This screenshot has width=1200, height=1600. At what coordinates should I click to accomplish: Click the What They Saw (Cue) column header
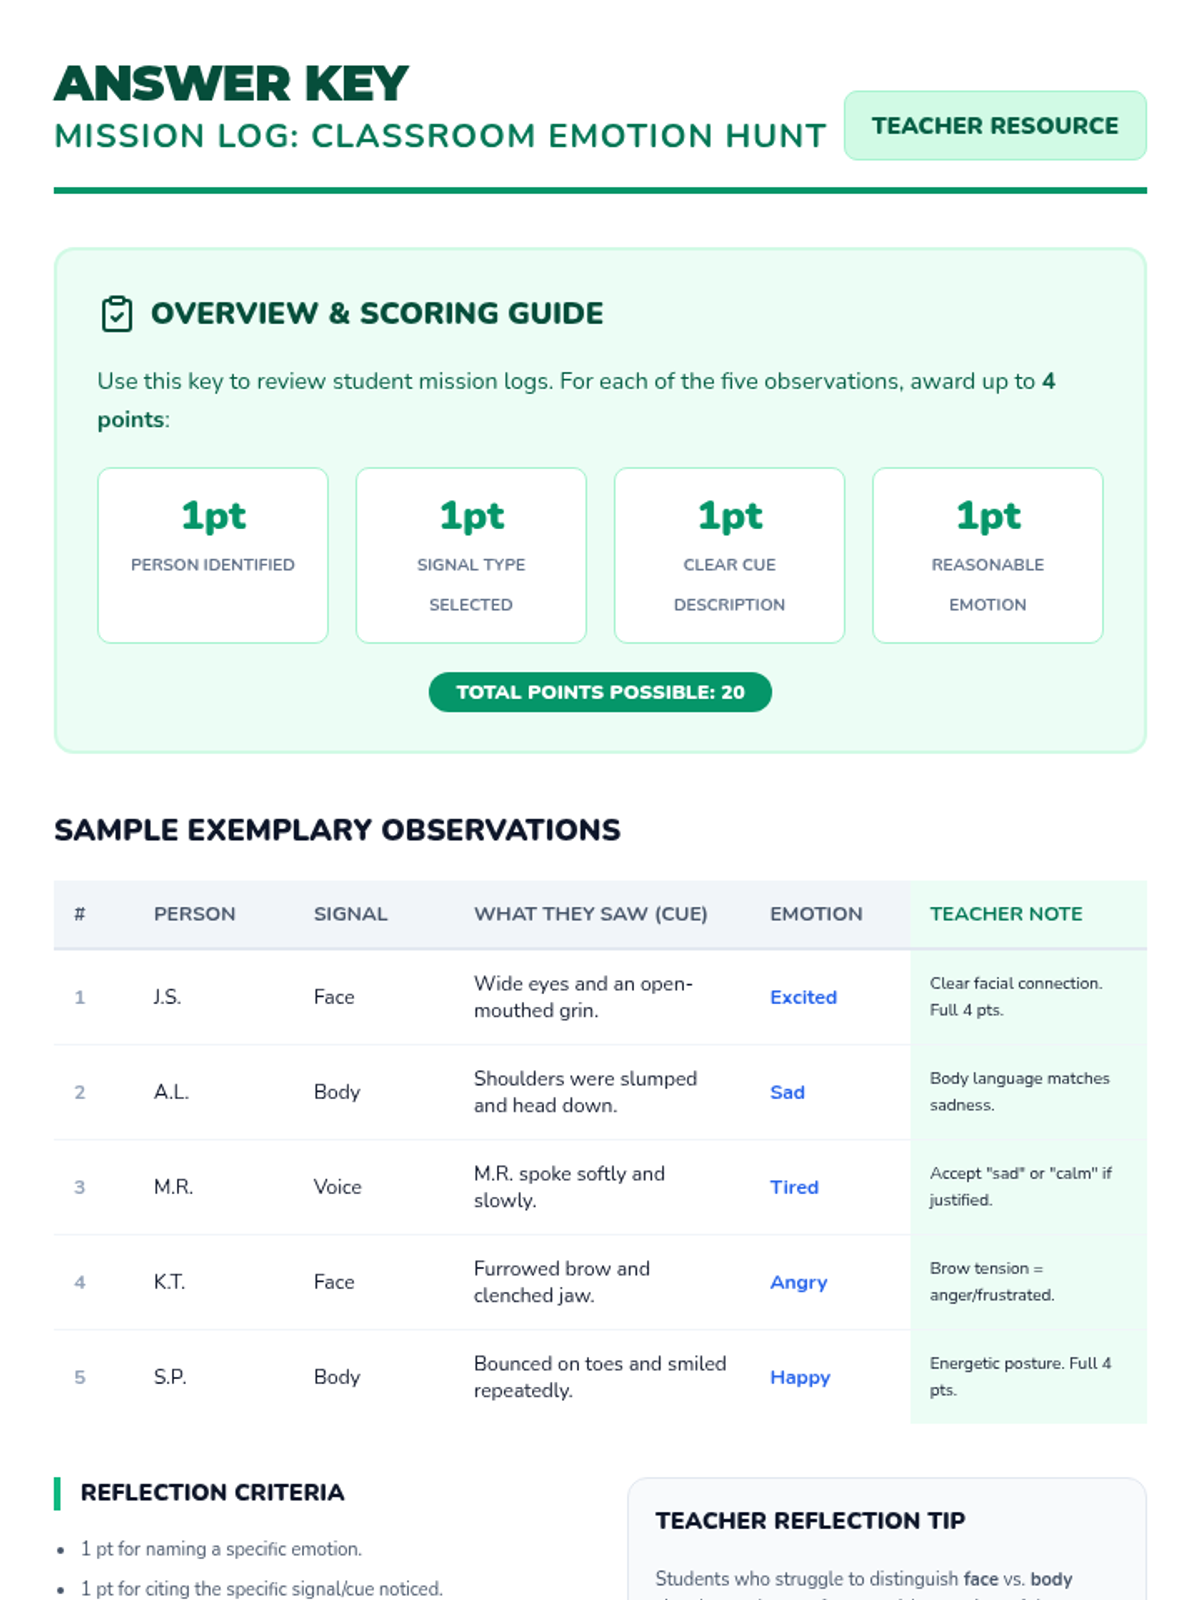(590, 914)
